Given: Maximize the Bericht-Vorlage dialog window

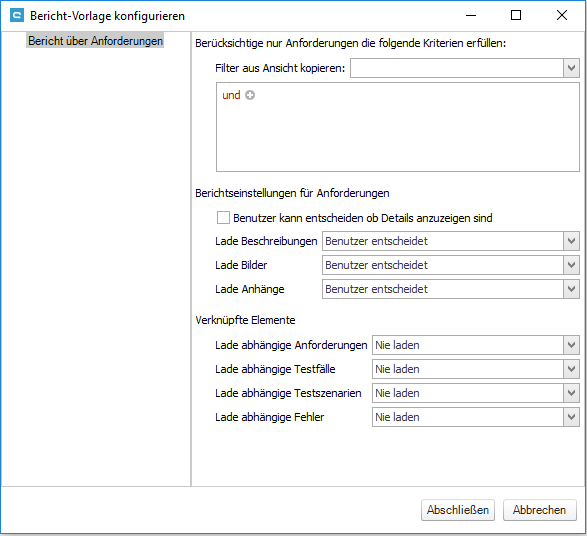Looking at the screenshot, I should pyautogui.click(x=516, y=15).
